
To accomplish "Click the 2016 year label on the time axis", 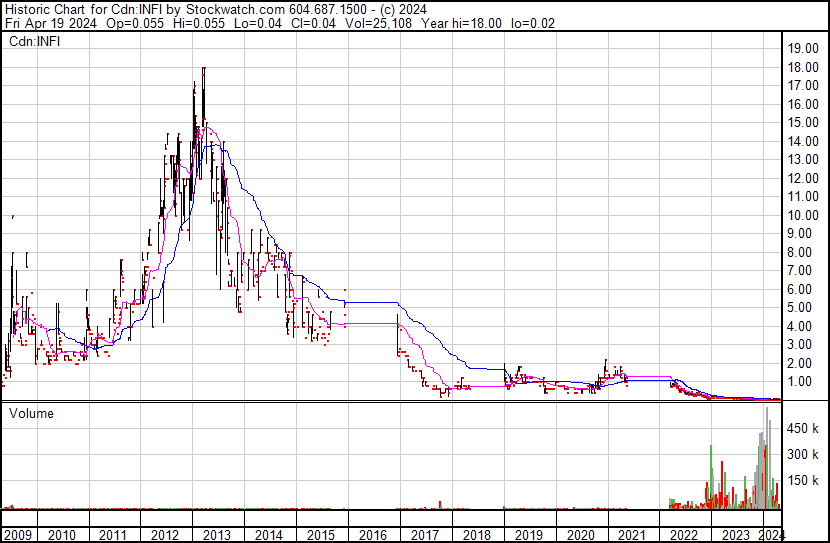I will tap(373, 535).
